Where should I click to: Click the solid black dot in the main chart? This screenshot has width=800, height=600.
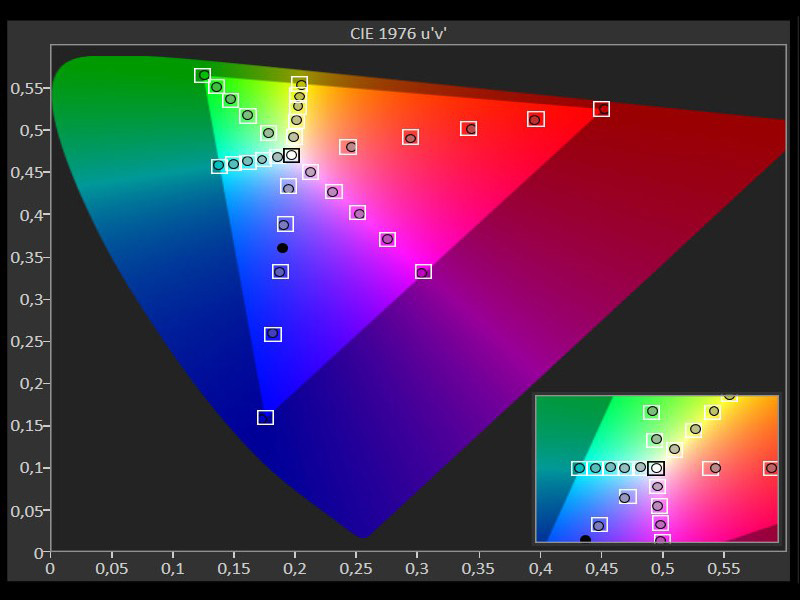282,248
